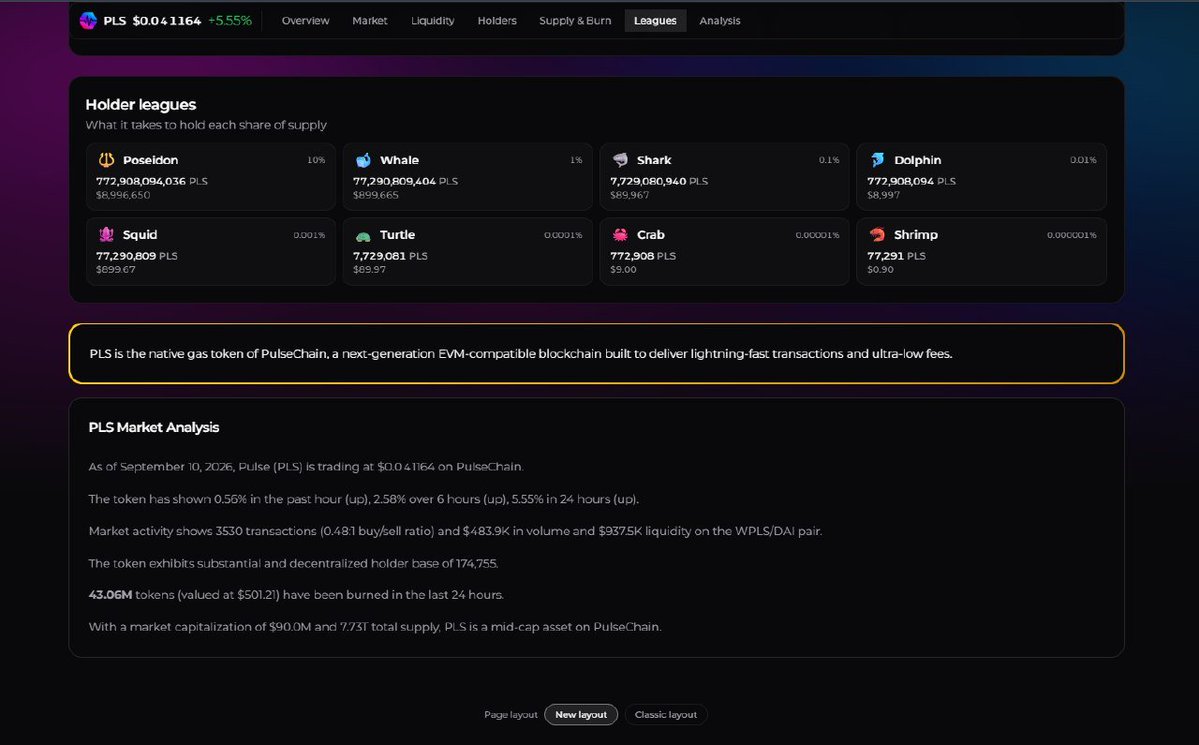
Task: Open the Overview tab
Action: pos(305,21)
